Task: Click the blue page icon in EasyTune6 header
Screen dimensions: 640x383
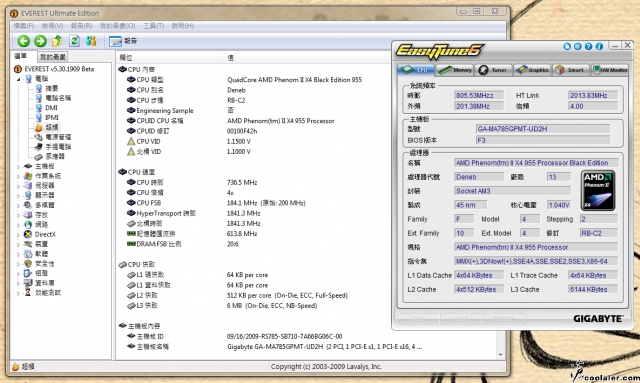Action: click(567, 47)
